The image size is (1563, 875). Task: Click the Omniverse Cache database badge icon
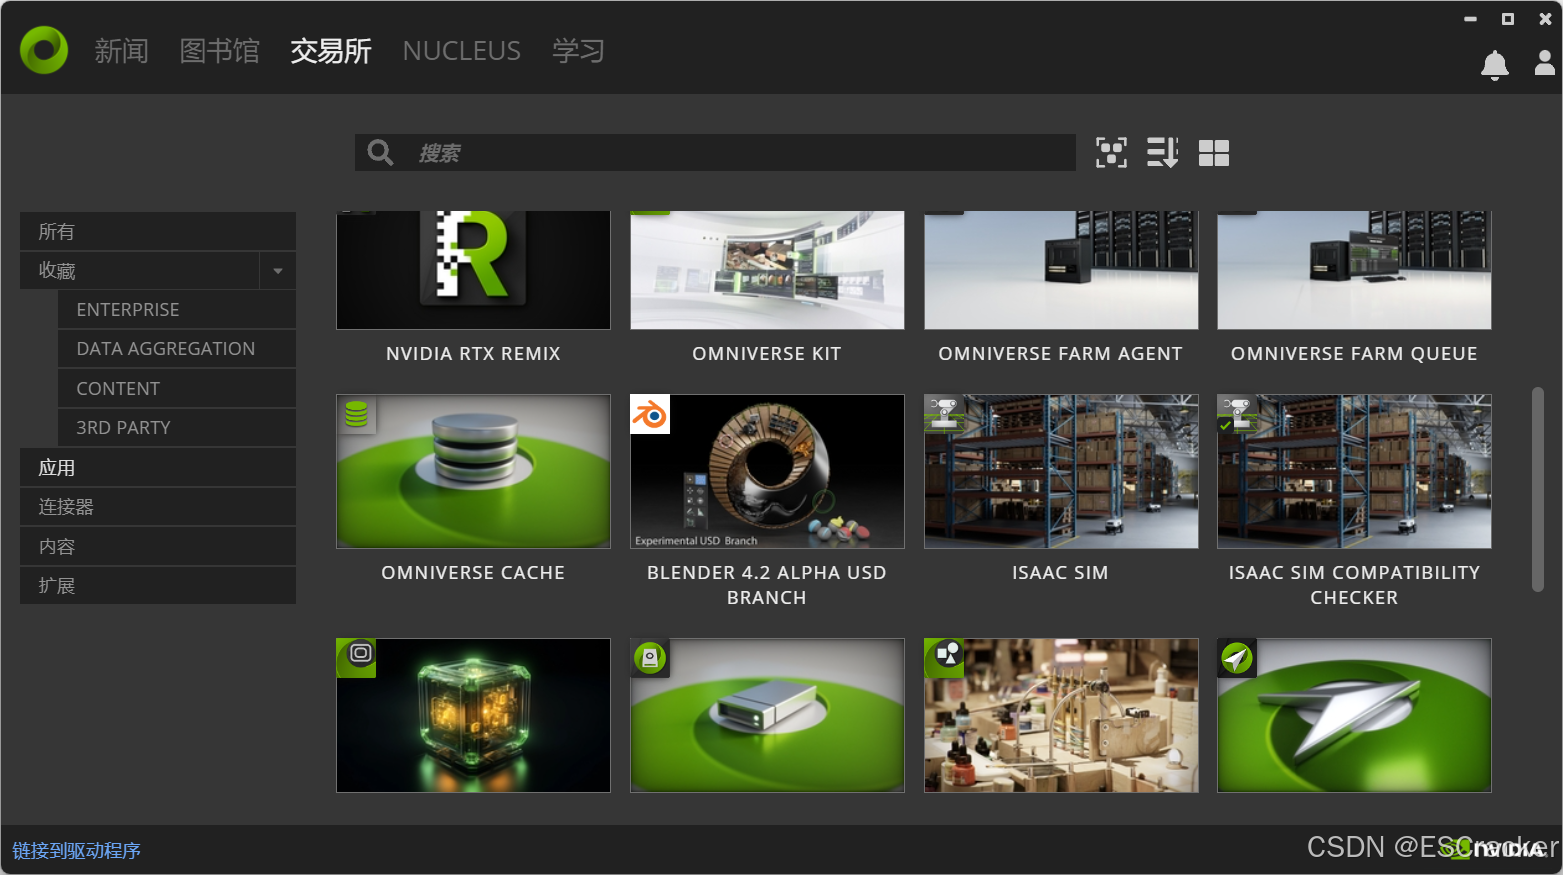(357, 414)
